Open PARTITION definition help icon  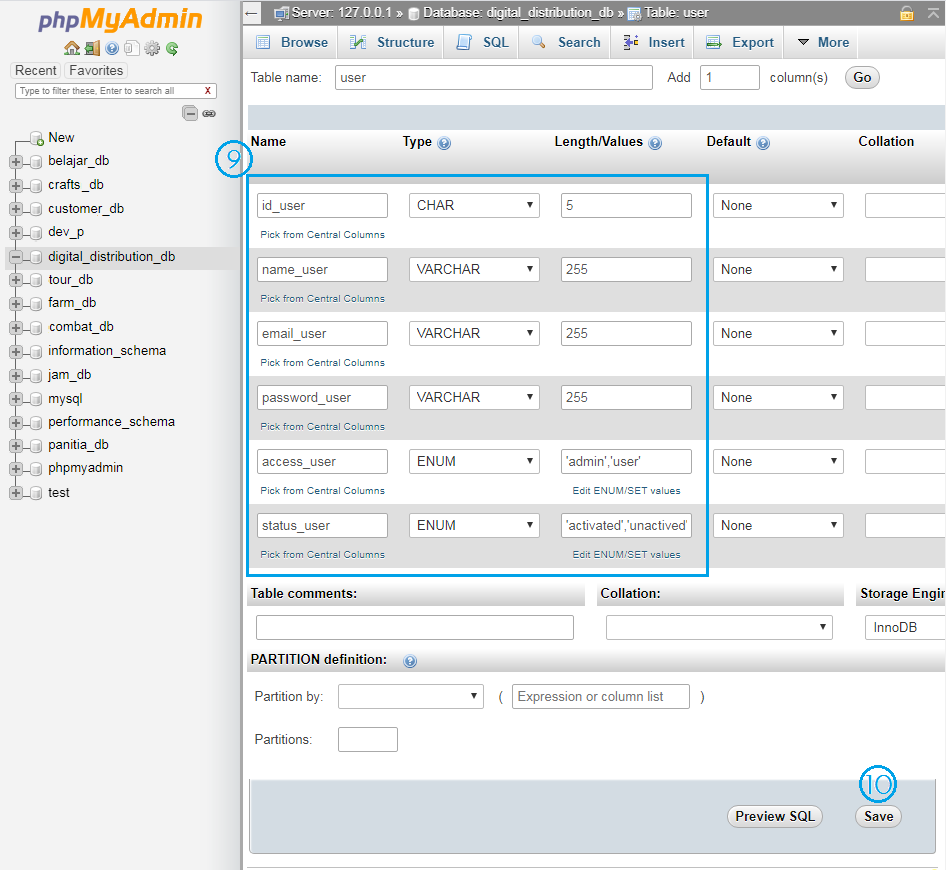[x=410, y=661]
